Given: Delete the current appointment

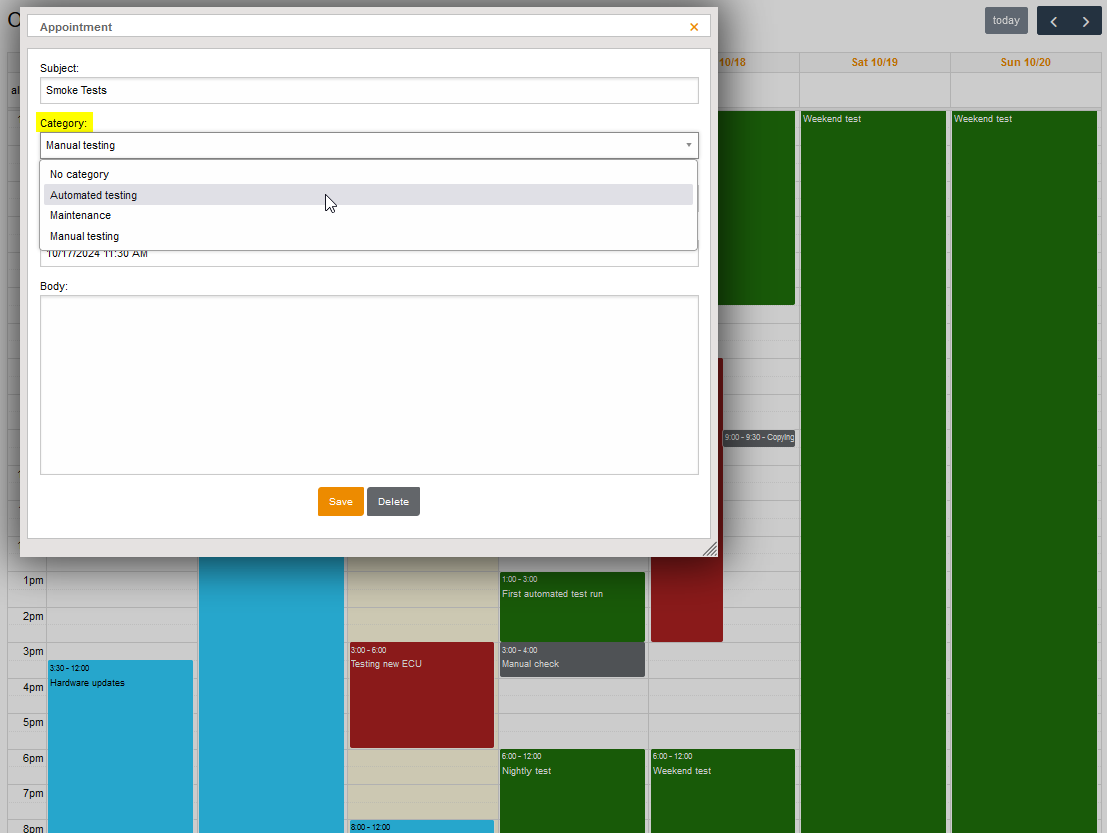Looking at the screenshot, I should point(393,501).
